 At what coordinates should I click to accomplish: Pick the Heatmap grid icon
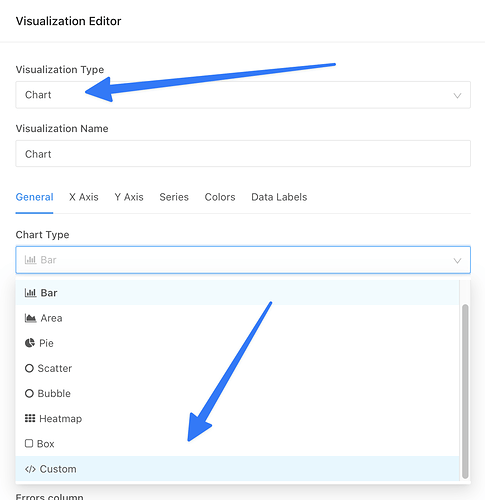pos(30,418)
